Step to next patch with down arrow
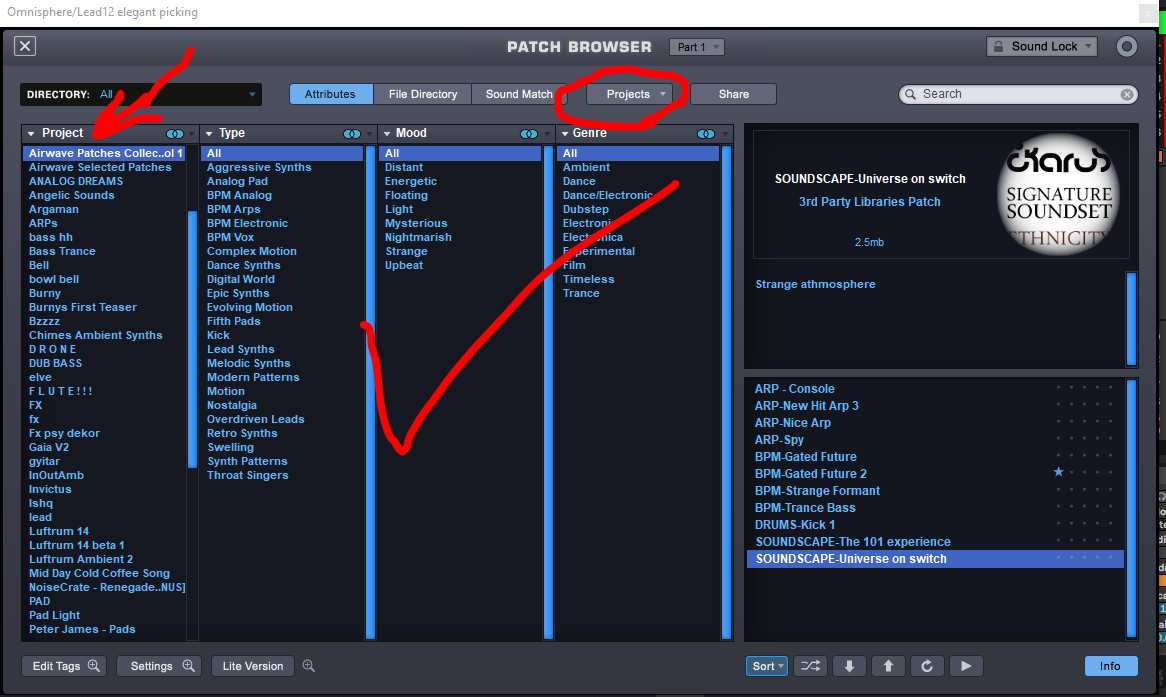 pyautogui.click(x=849, y=666)
